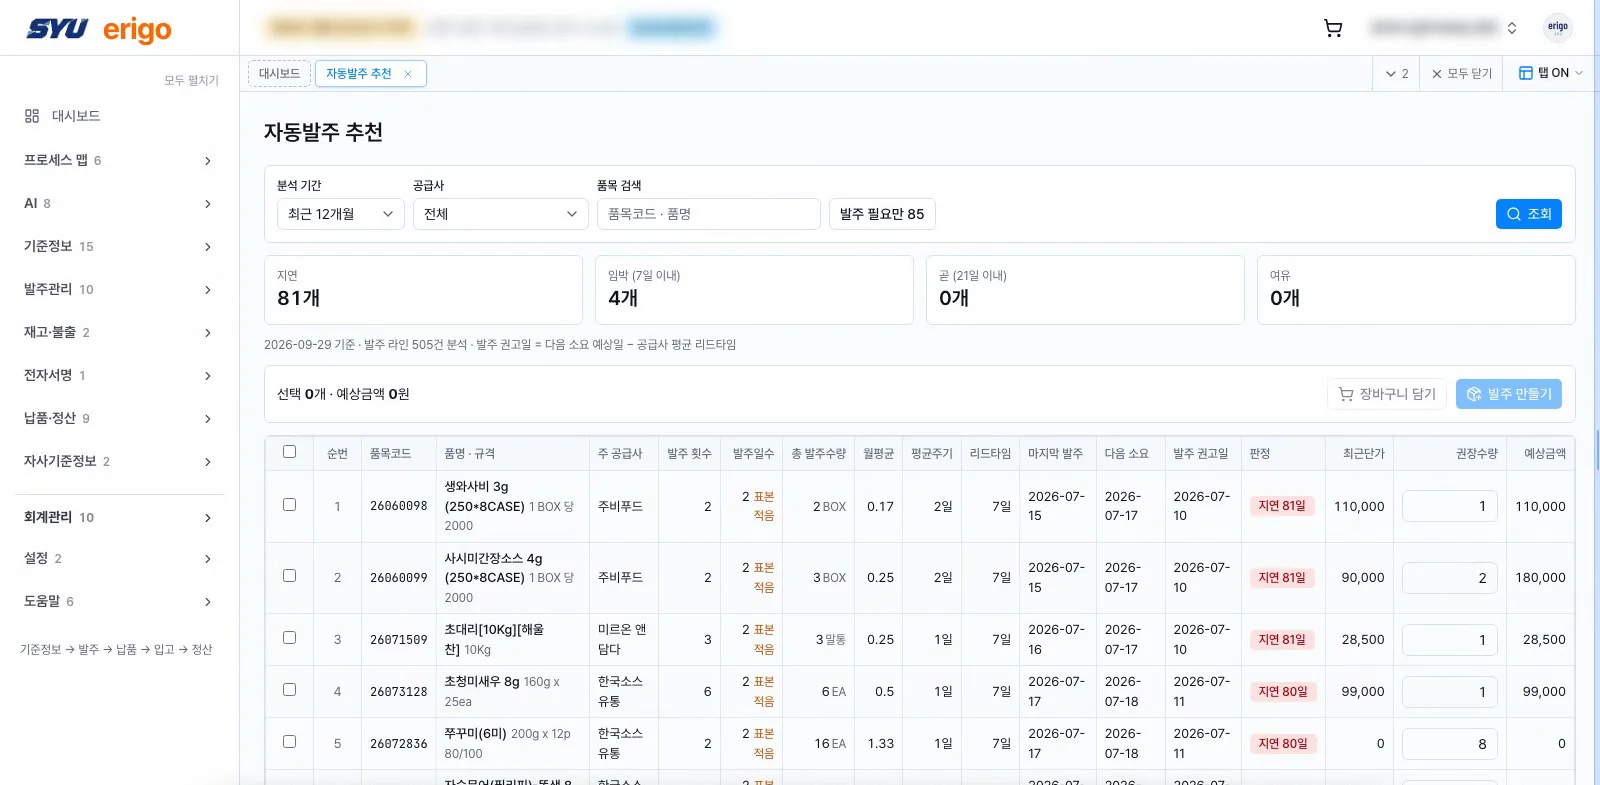This screenshot has height=785, width=1600.
Task: Close the 자동발주 추천 tab
Action: [408, 74]
